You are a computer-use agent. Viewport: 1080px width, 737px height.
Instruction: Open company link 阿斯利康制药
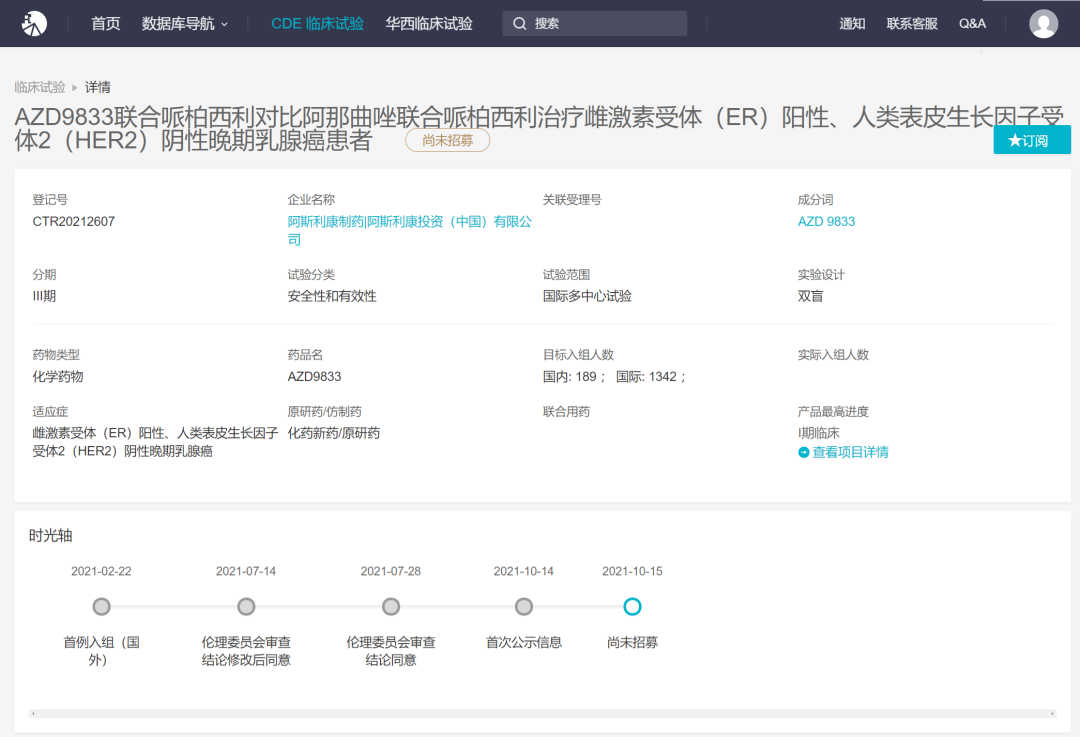[325, 222]
